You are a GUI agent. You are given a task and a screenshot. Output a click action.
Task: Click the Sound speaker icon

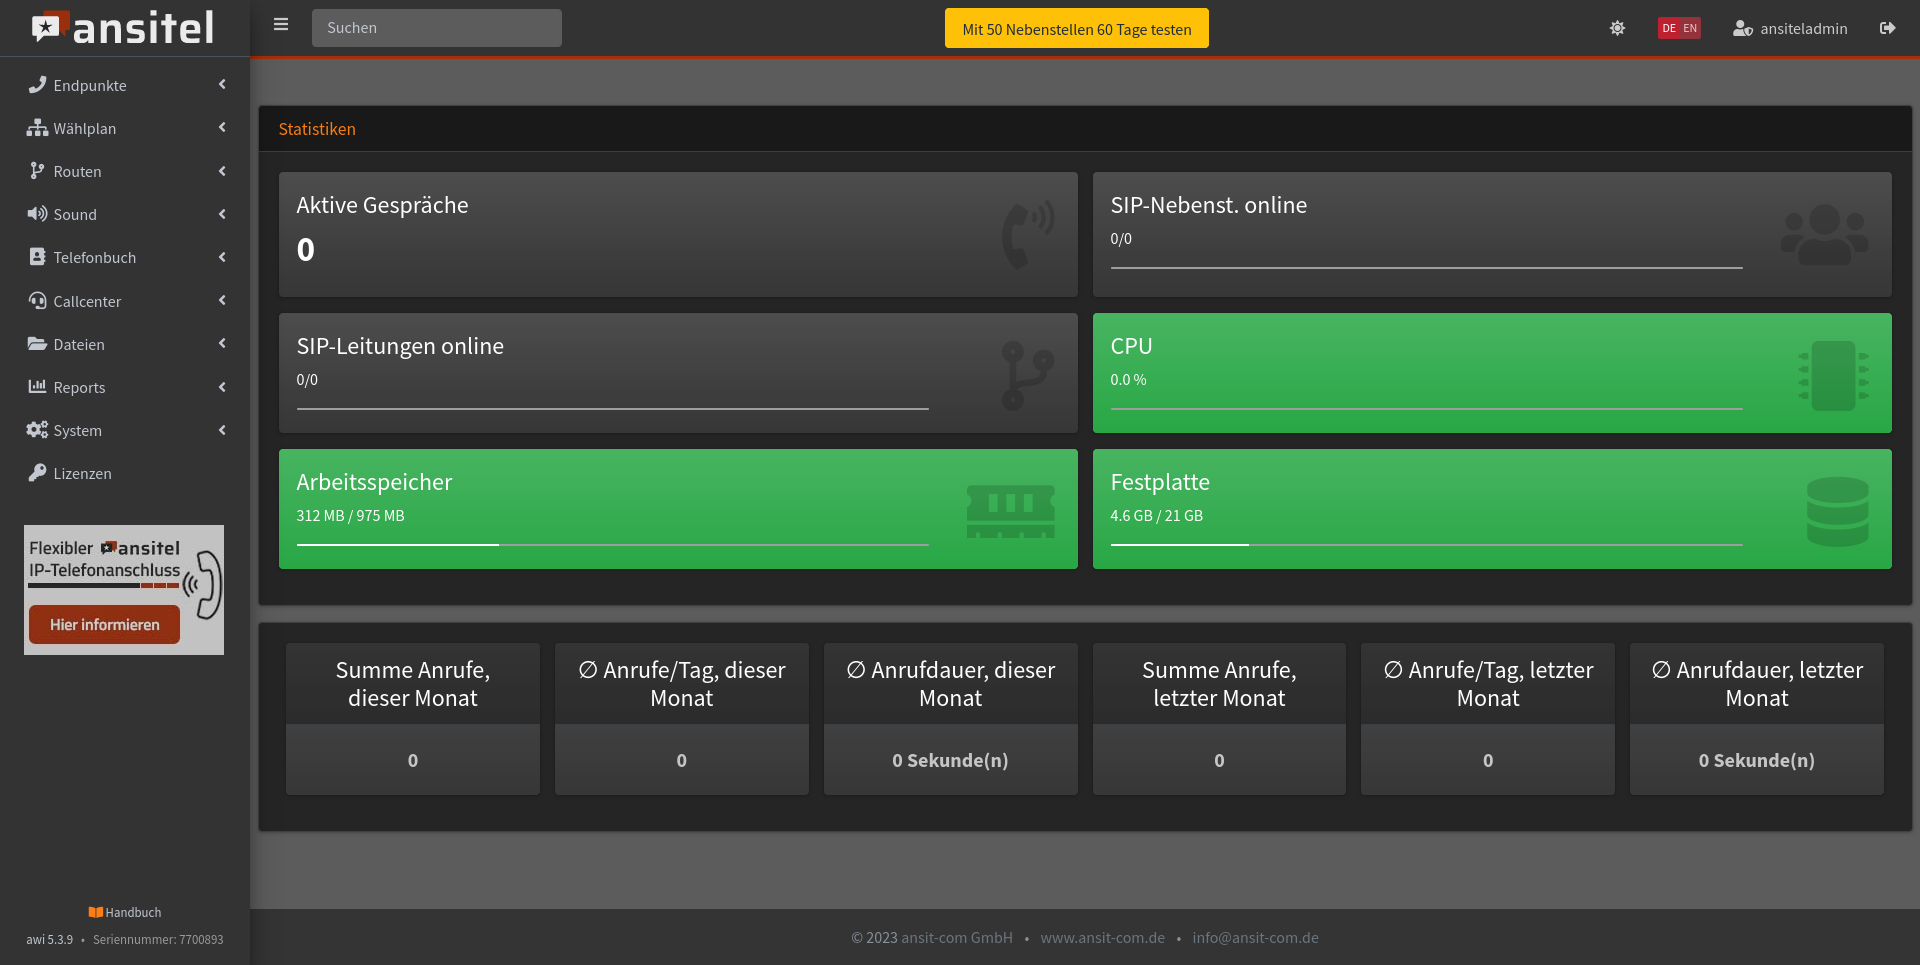click(x=37, y=214)
